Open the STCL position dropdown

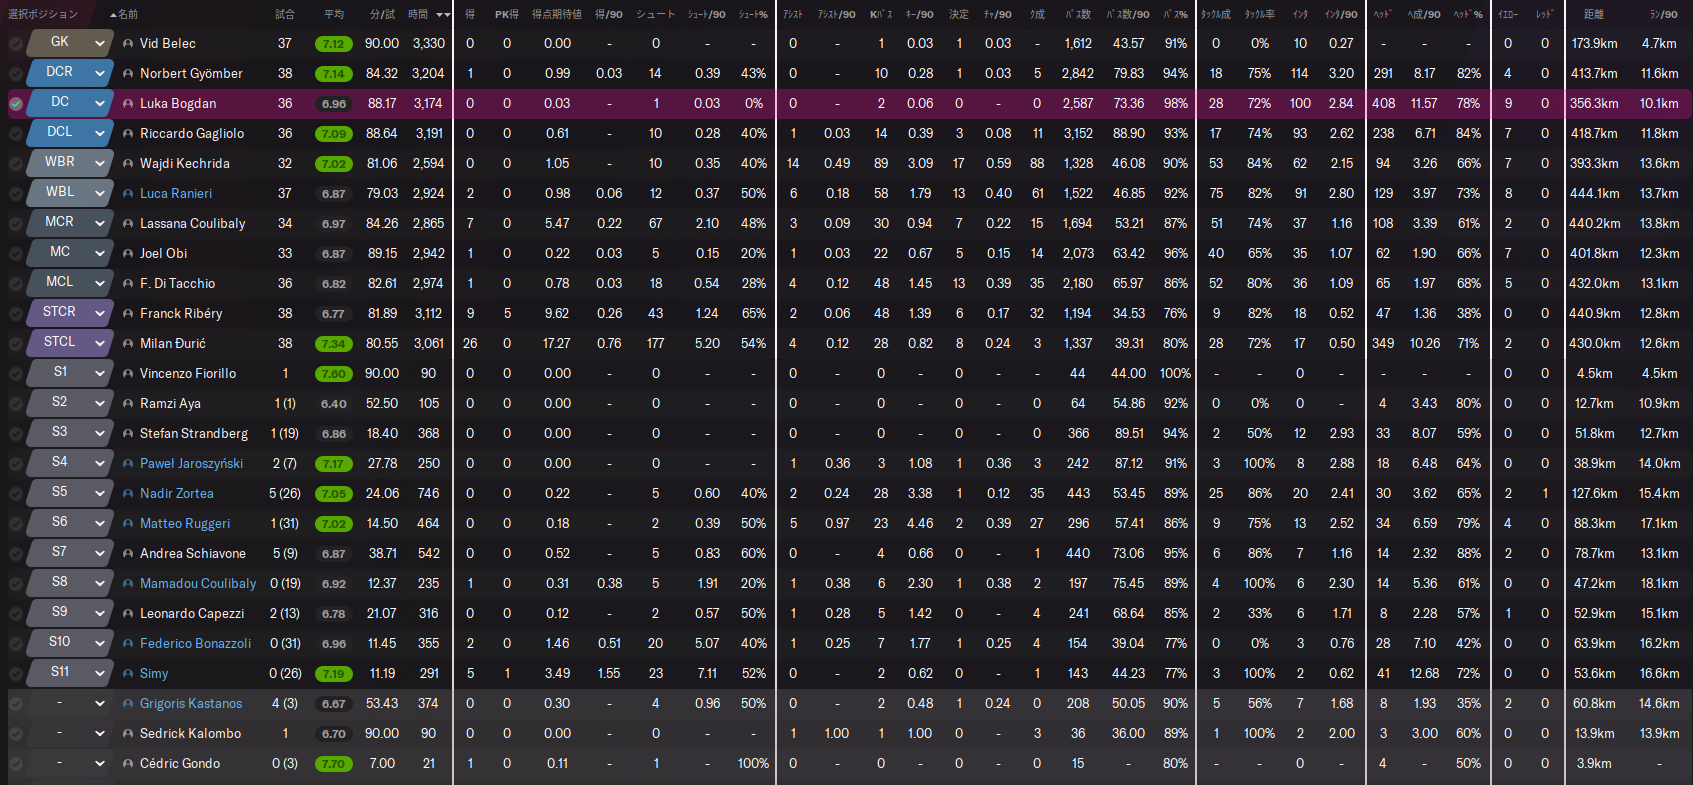99,344
